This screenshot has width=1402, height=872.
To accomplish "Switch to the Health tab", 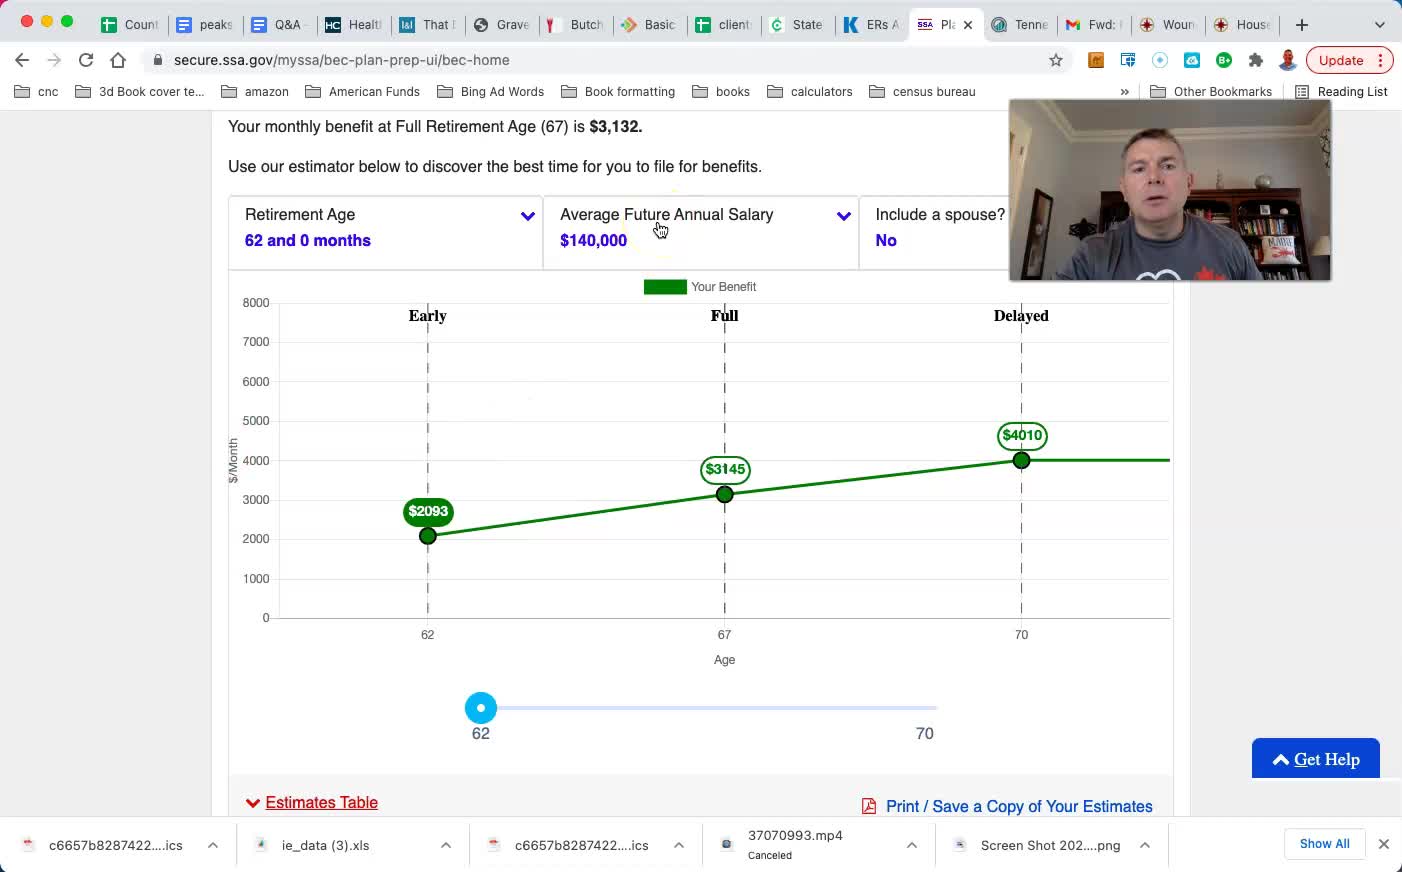I will (x=353, y=25).
